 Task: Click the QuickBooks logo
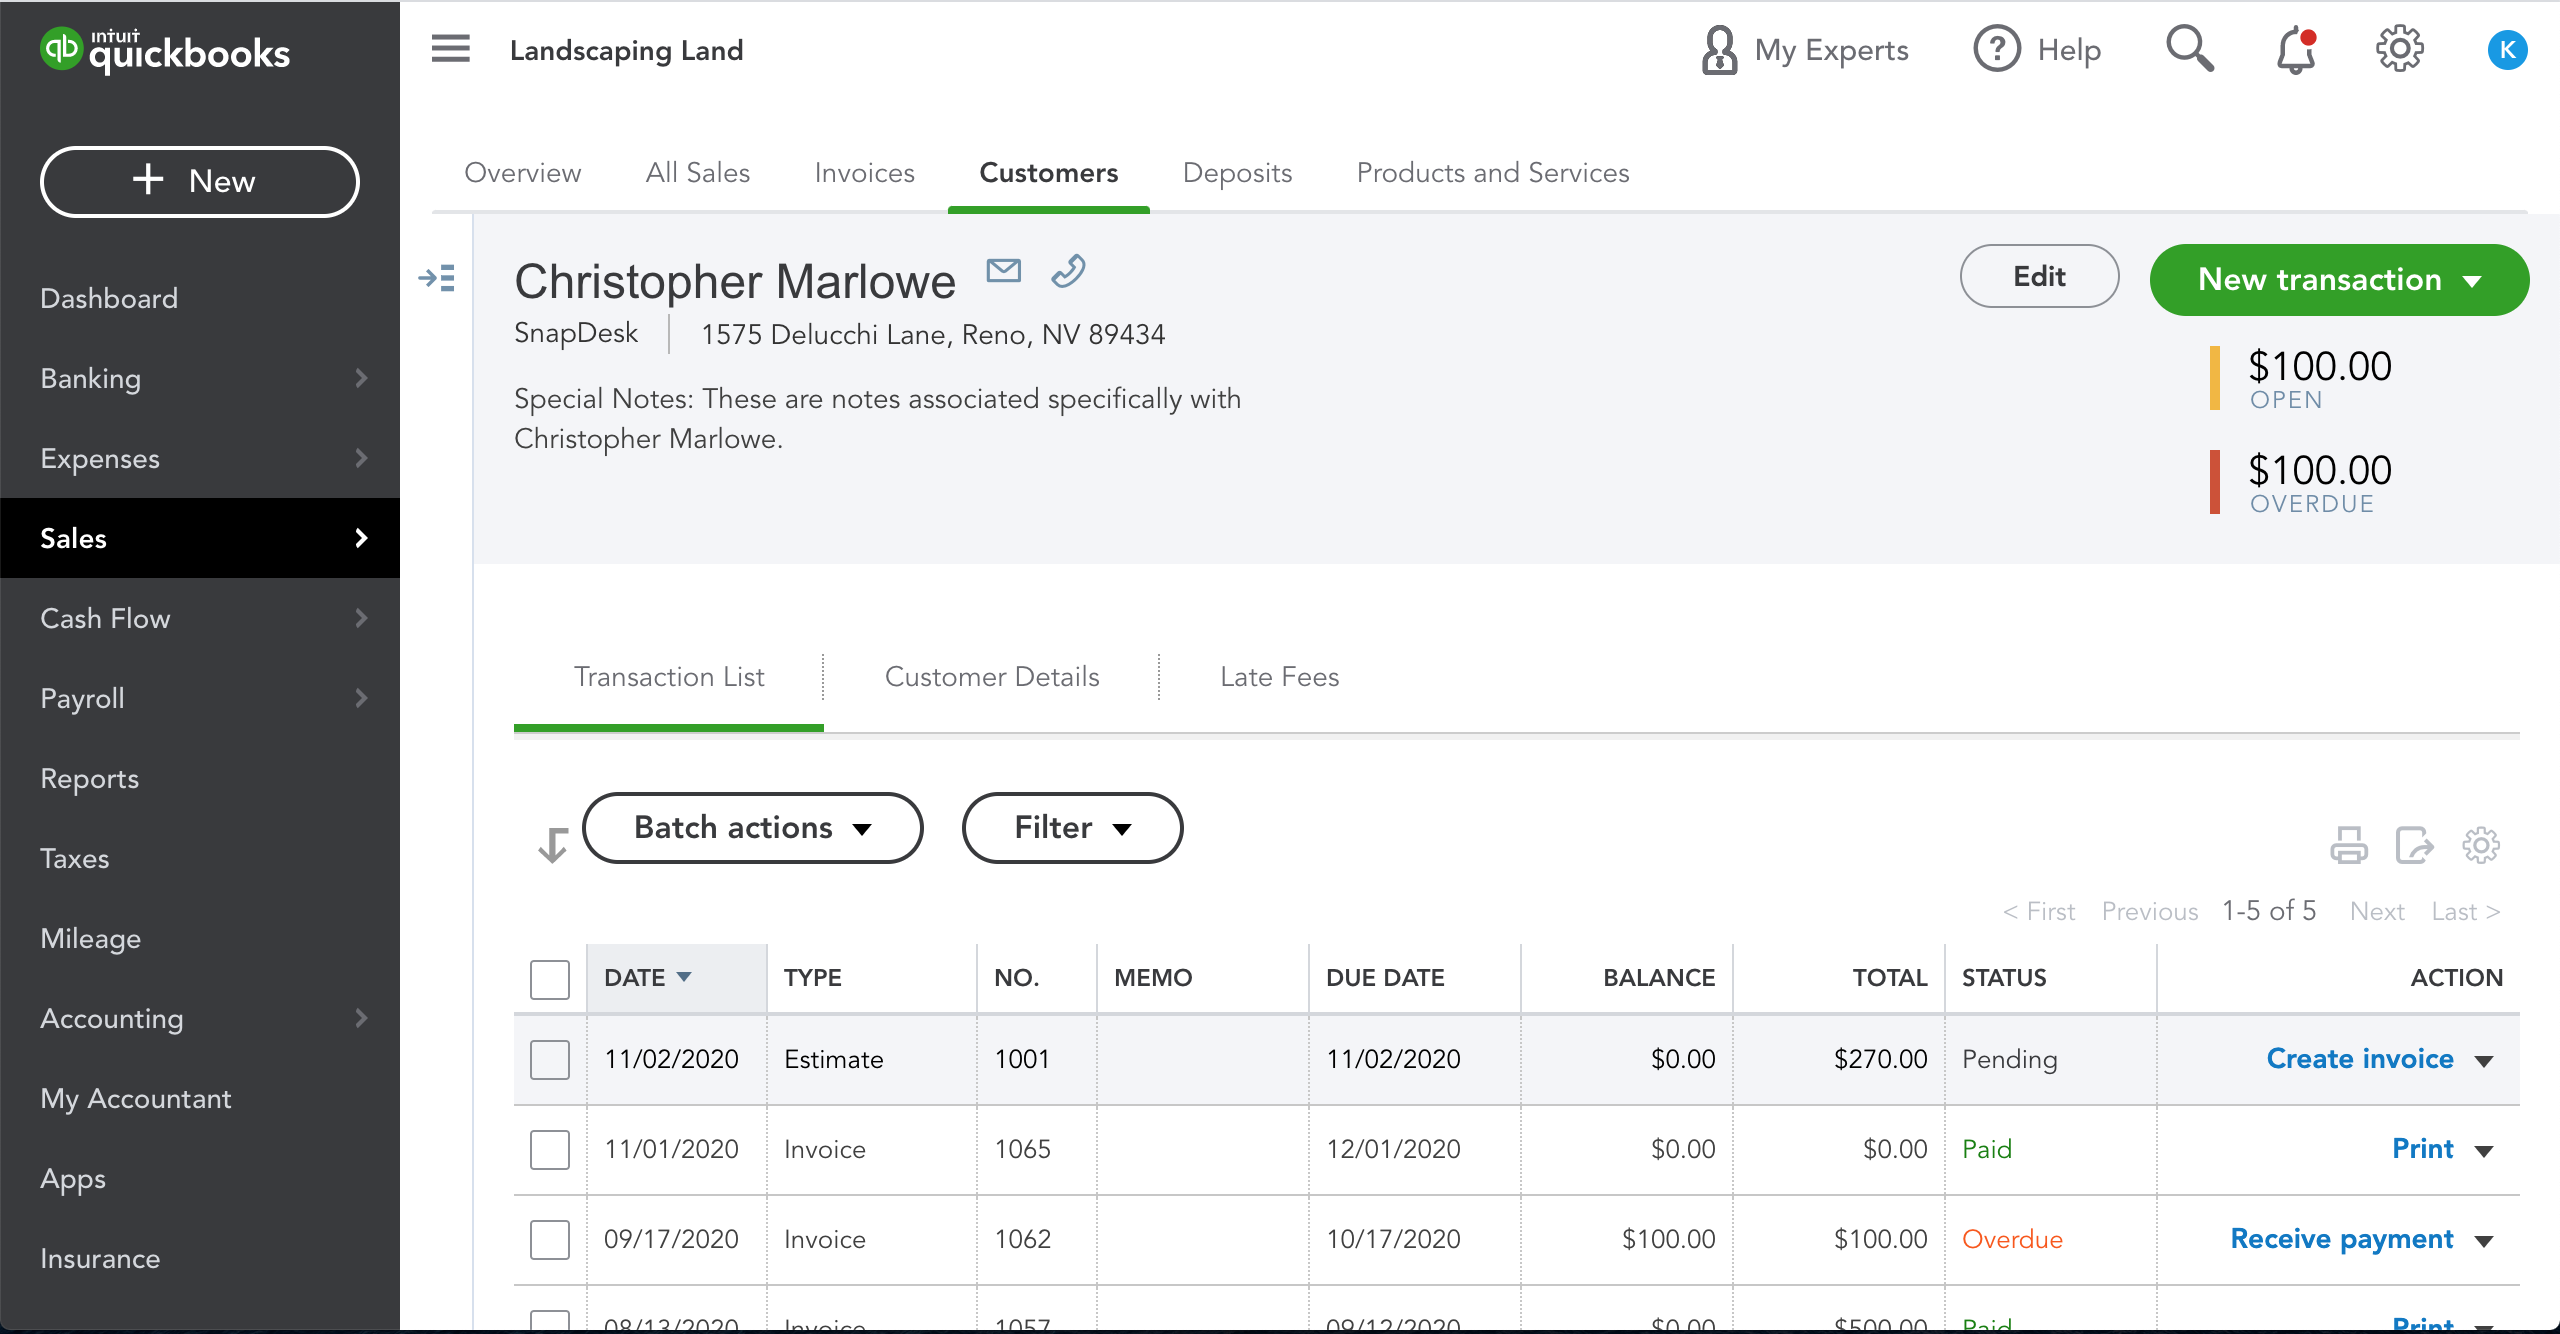coord(165,50)
